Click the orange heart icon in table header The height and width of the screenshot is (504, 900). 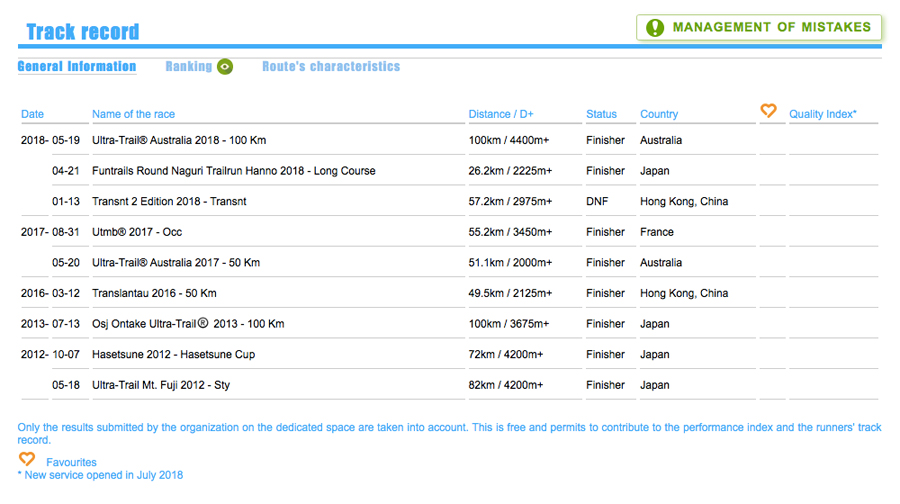(x=768, y=111)
